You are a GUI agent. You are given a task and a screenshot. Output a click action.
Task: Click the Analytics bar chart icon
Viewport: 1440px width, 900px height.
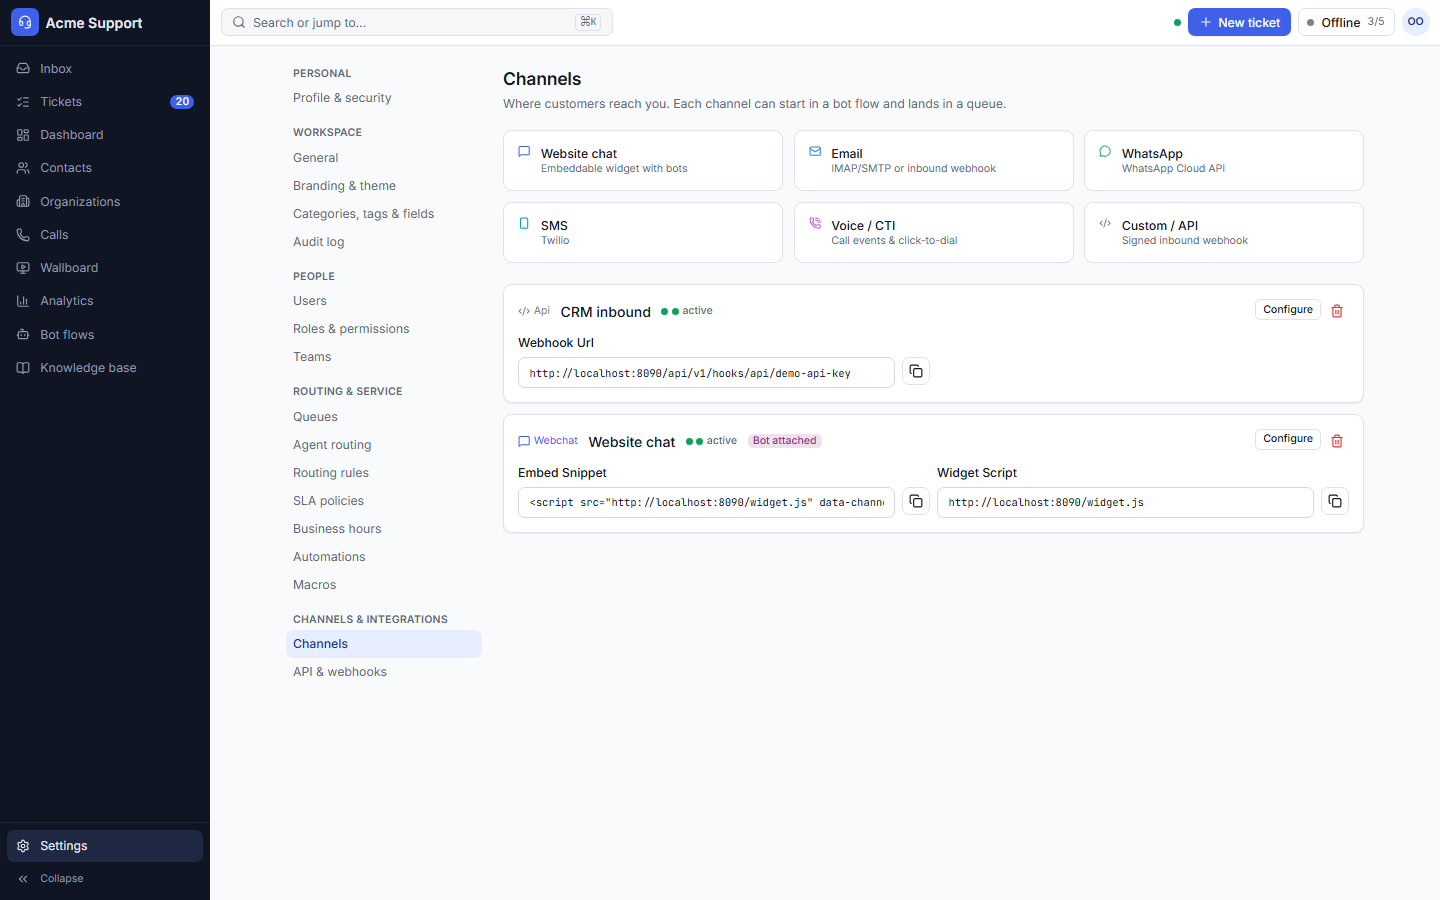coord(23,301)
